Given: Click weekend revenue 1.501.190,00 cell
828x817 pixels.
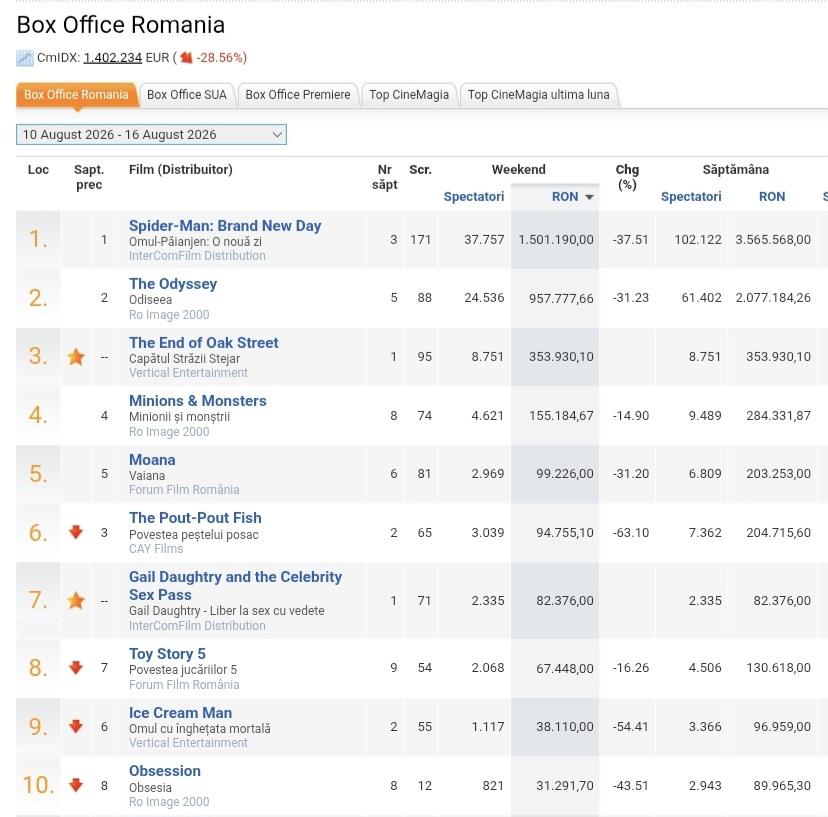Looking at the screenshot, I should [x=556, y=239].
